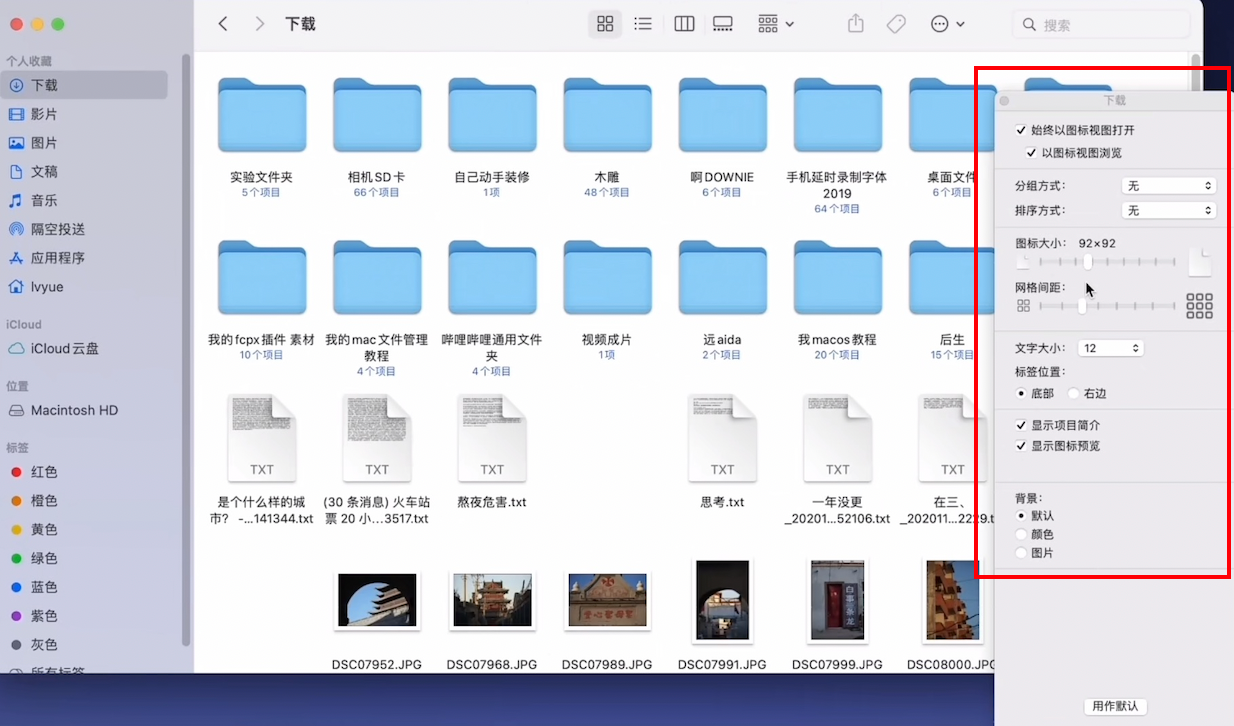Switch to gallery view in toolbar
The image size is (1234, 726).
click(x=722, y=24)
